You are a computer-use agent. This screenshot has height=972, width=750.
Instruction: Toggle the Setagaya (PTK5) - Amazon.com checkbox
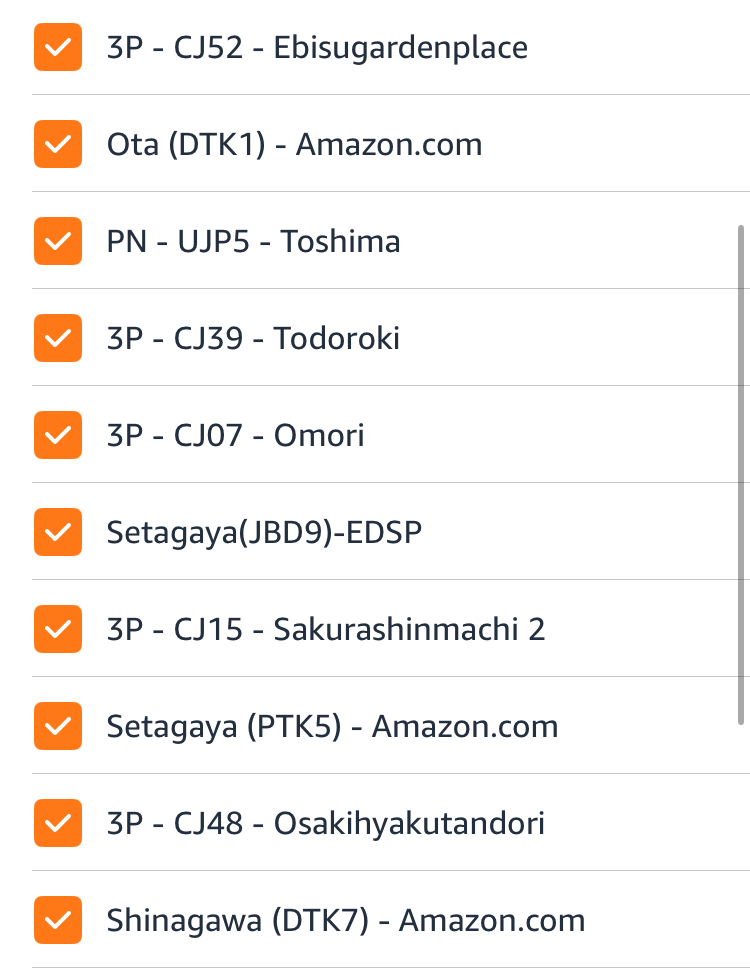[57, 726]
